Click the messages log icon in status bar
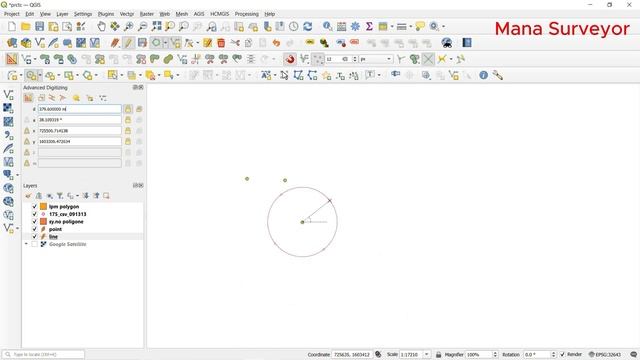Viewport: 640px width, 360px height. click(x=633, y=354)
